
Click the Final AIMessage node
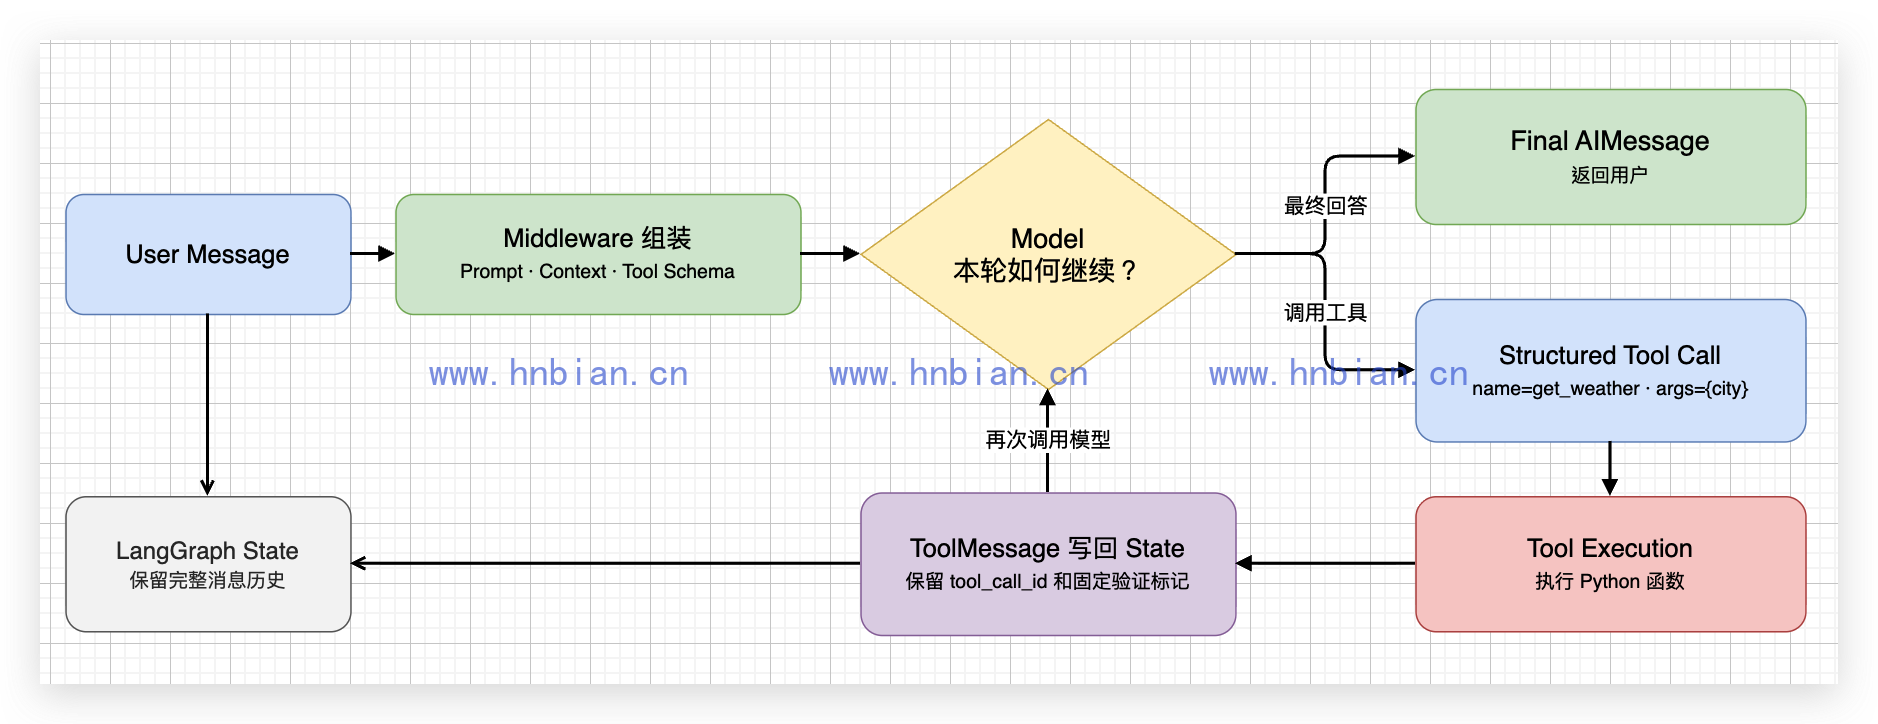click(1610, 157)
